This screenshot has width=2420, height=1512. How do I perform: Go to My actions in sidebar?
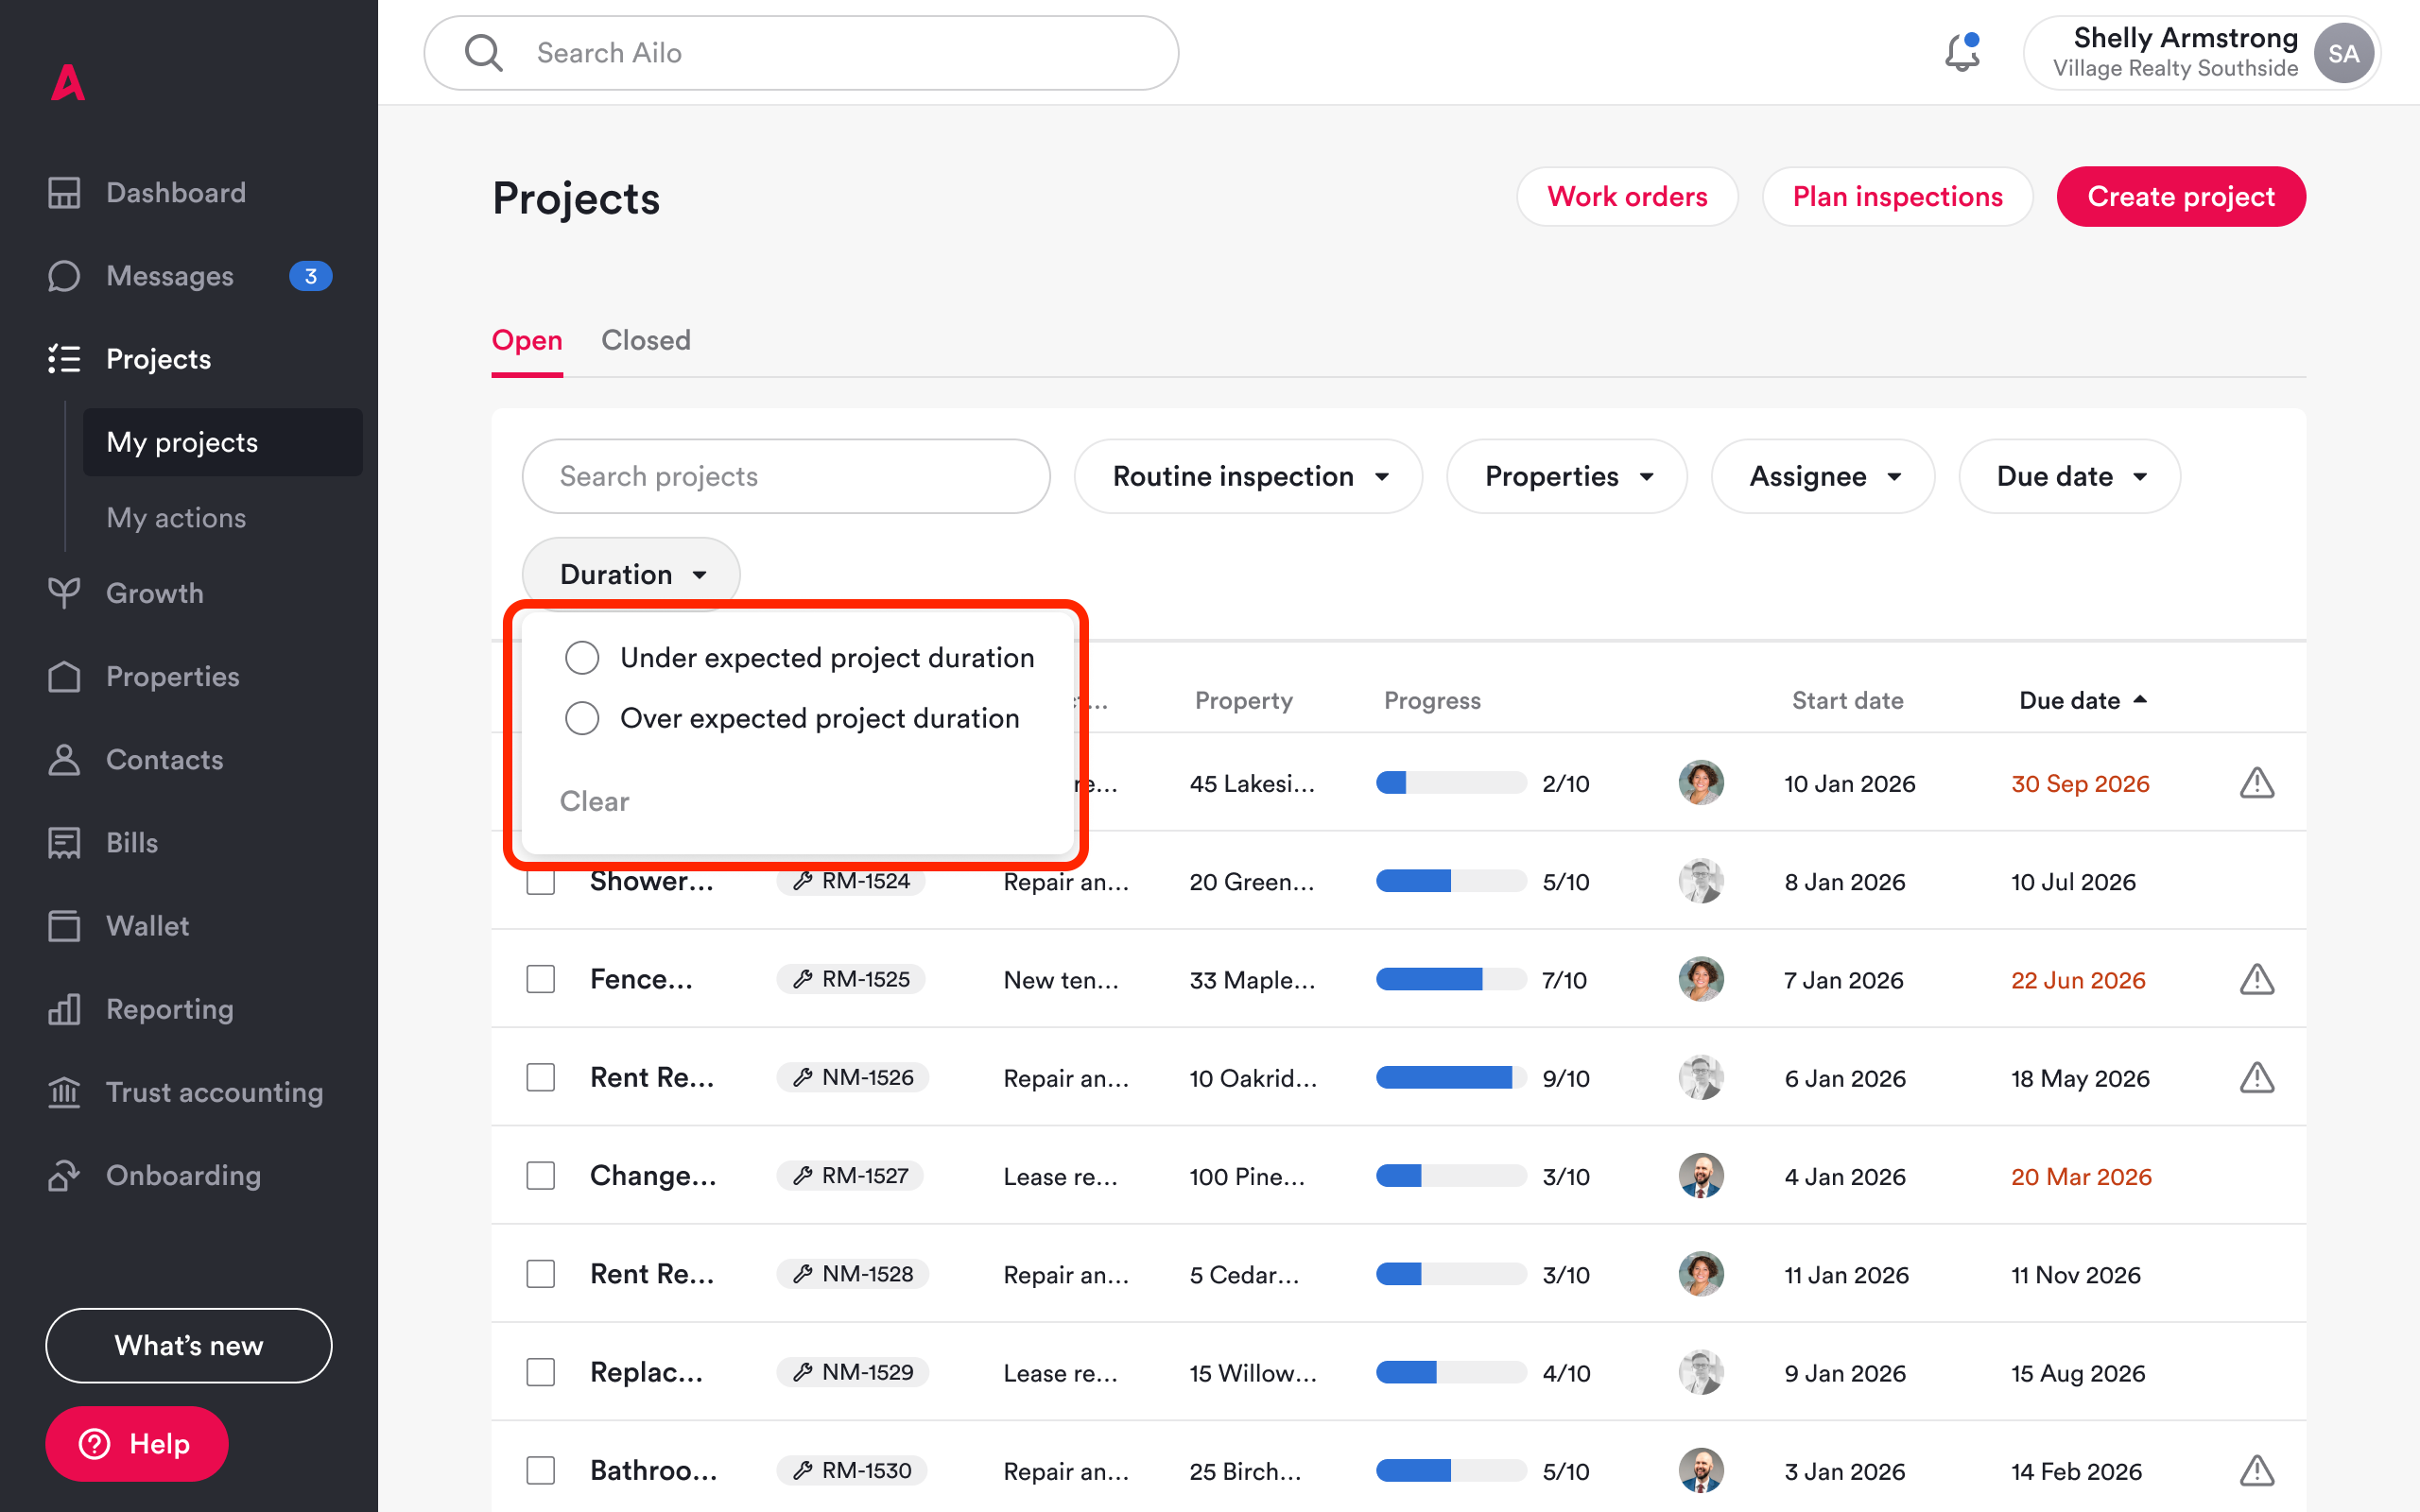click(x=176, y=518)
